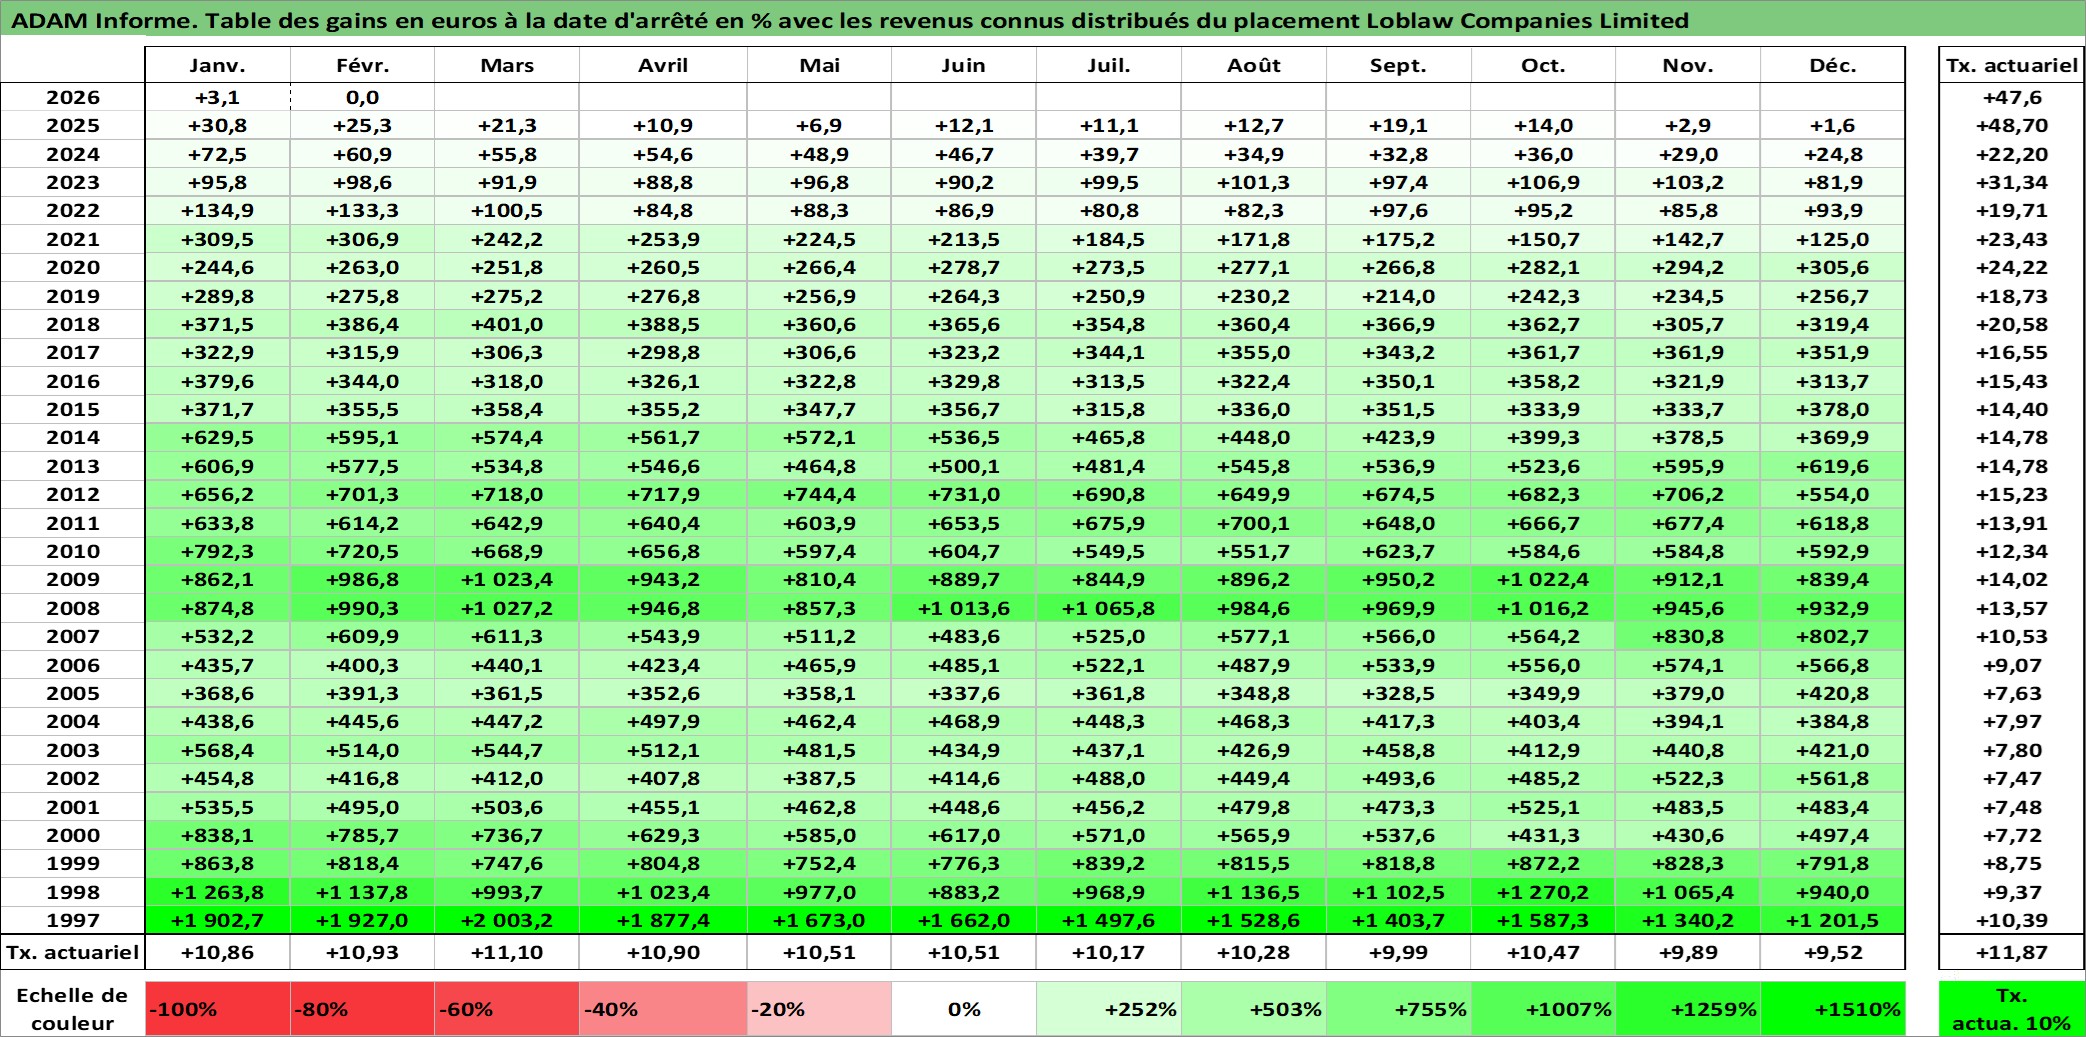
Task: Click the 2014 row label
Action: pyautogui.click(x=73, y=437)
